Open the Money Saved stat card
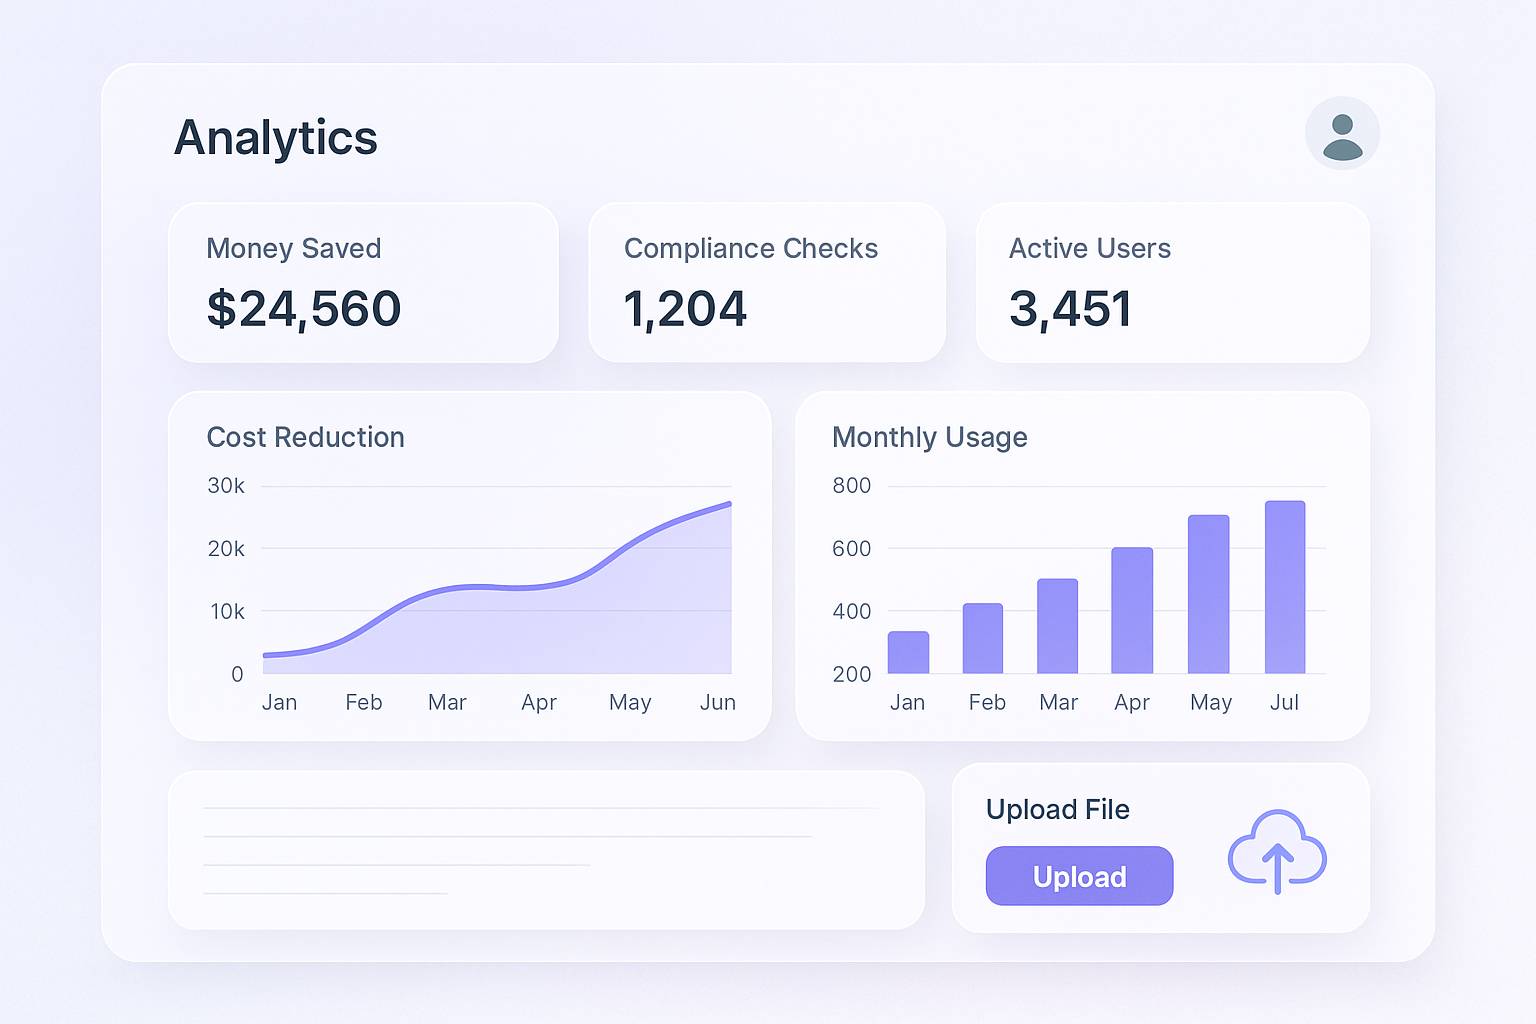Image resolution: width=1536 pixels, height=1024 pixels. click(x=364, y=283)
